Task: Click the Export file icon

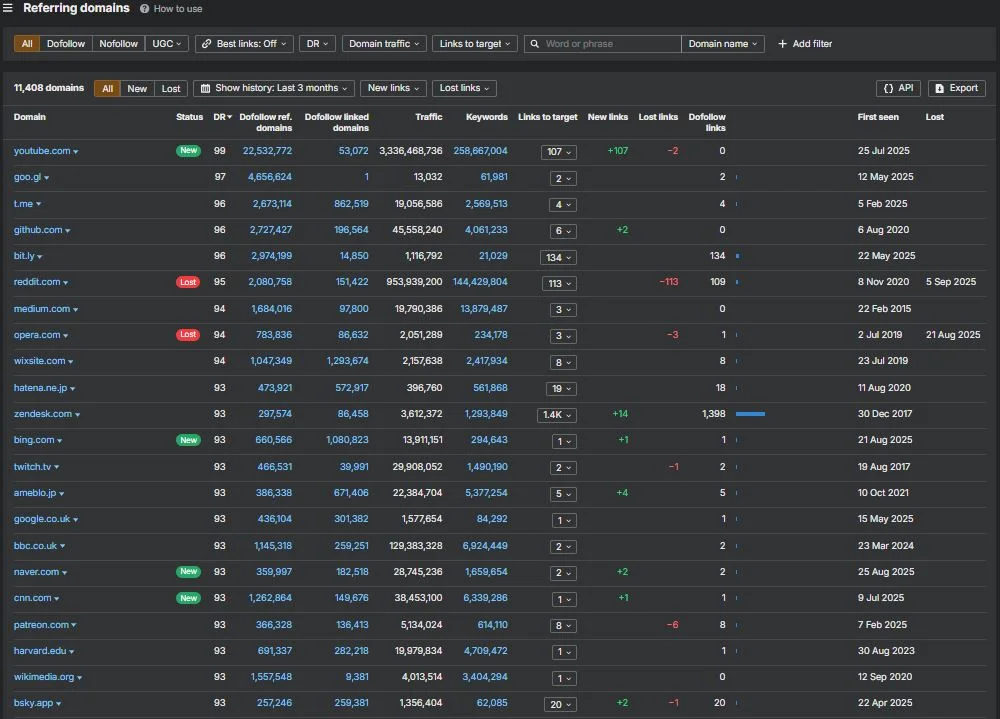Action: click(939, 88)
